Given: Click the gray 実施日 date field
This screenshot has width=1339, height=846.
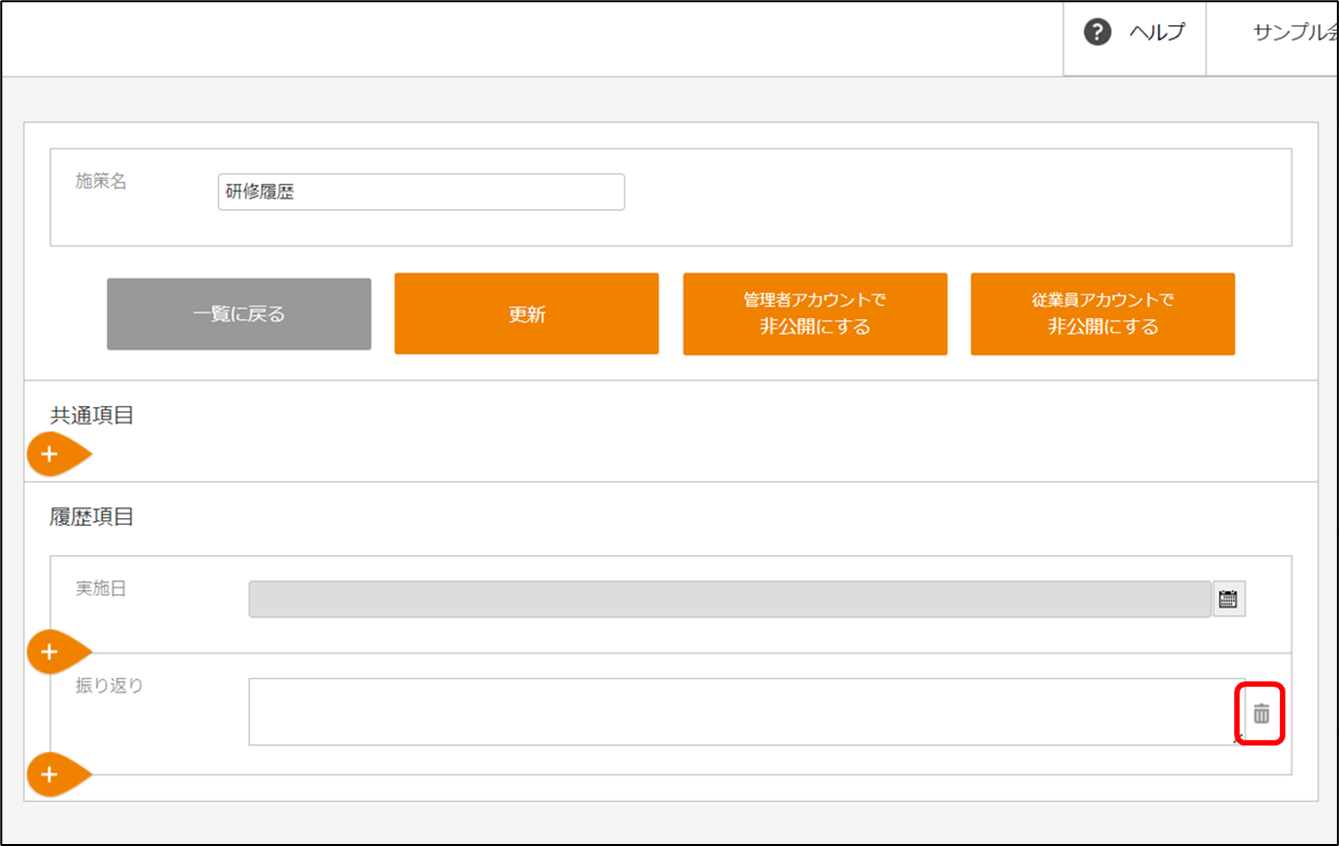Looking at the screenshot, I should click(729, 599).
